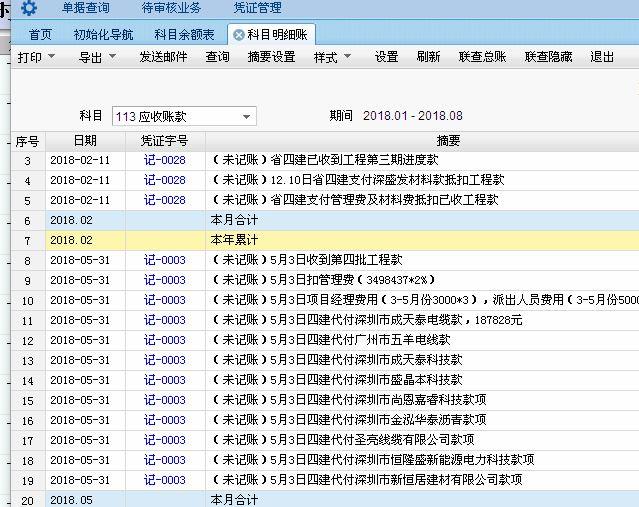Image resolution: width=639 pixels, height=507 pixels.
Task: Open voucher 记-0003 in row 14
Action: tap(165, 379)
